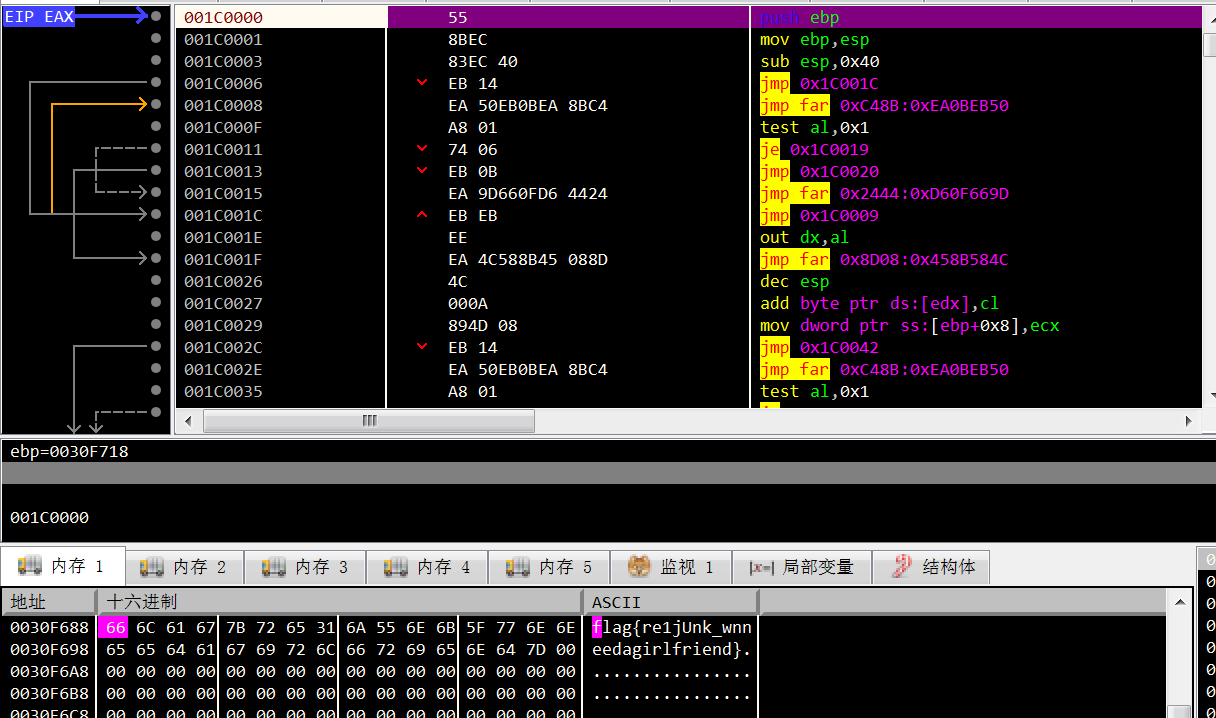Click opcode bytes 'EA 9D660FD6 4424'
This screenshot has height=718, width=1216.
(528, 193)
